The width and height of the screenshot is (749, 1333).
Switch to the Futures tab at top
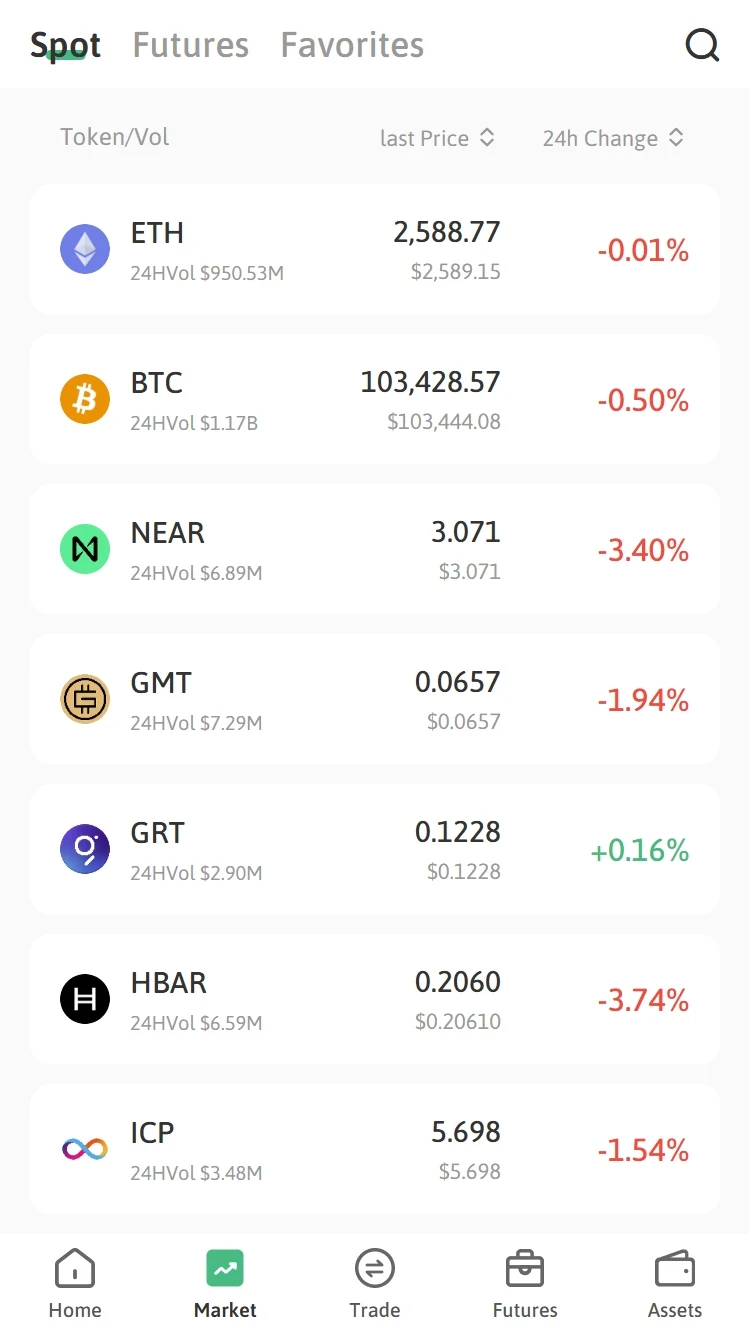tap(190, 45)
